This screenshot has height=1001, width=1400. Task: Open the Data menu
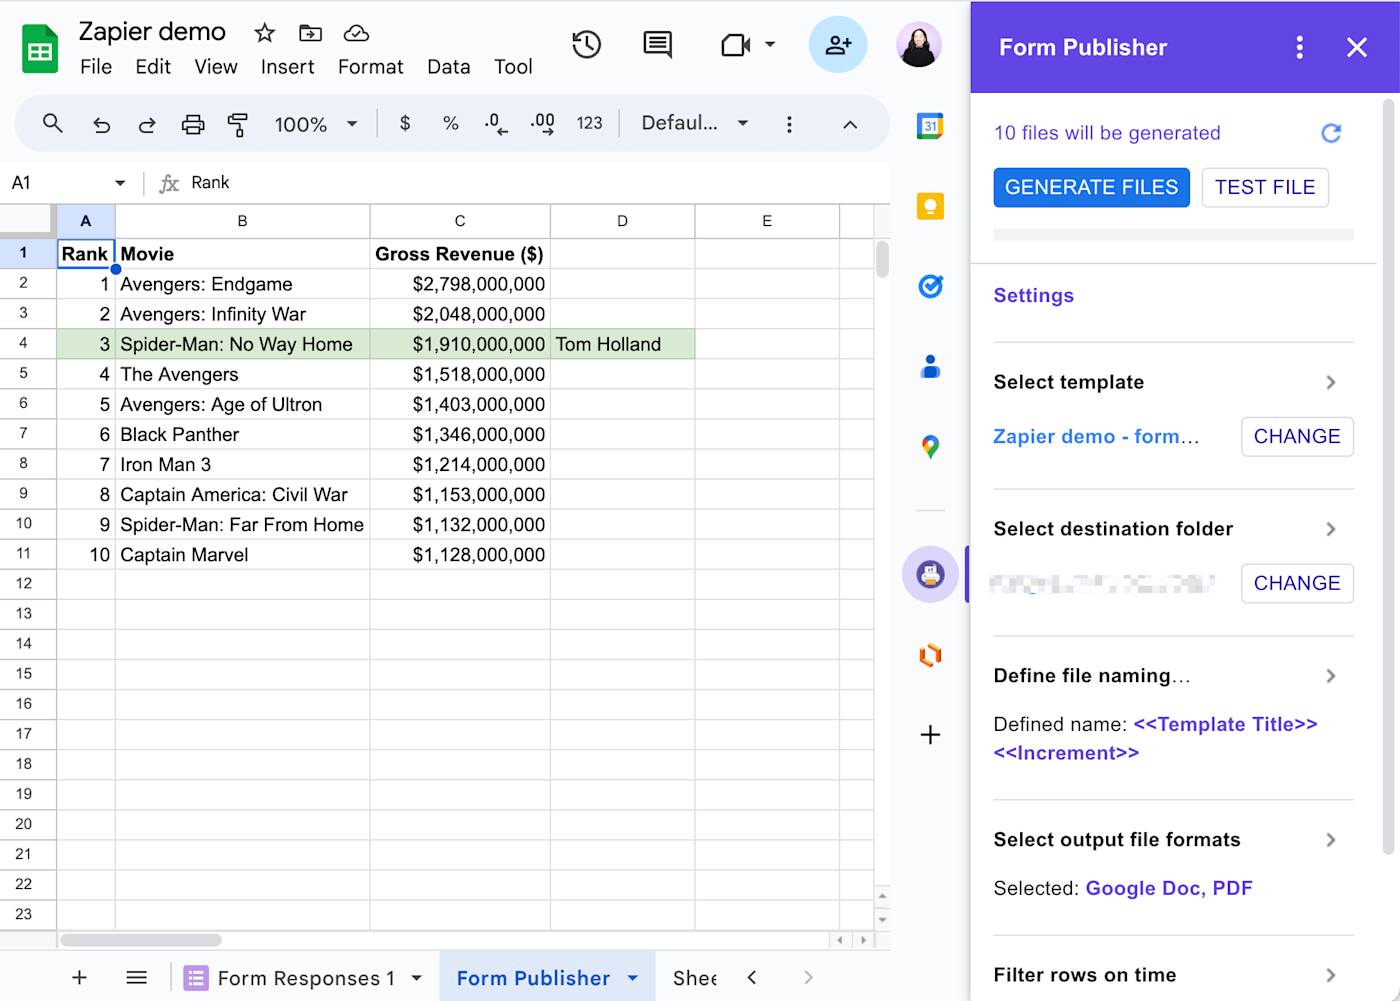449,67
